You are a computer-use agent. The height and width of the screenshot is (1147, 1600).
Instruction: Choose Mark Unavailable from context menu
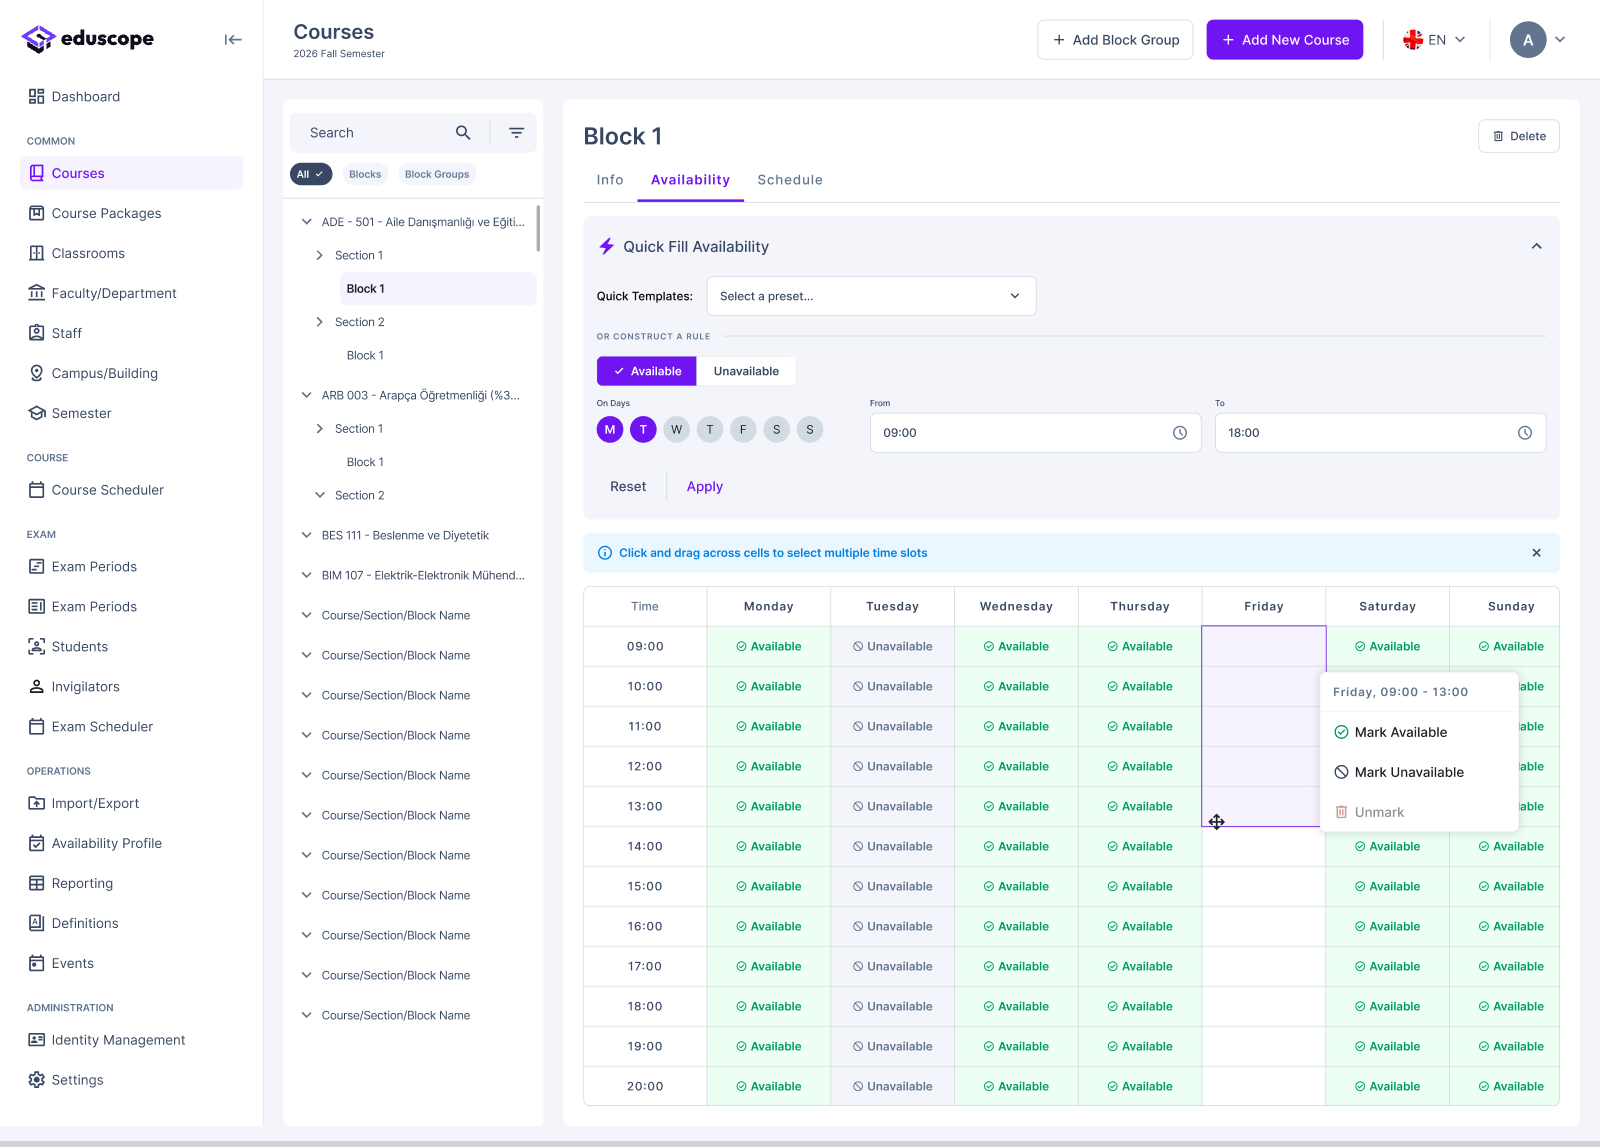tap(1419, 772)
